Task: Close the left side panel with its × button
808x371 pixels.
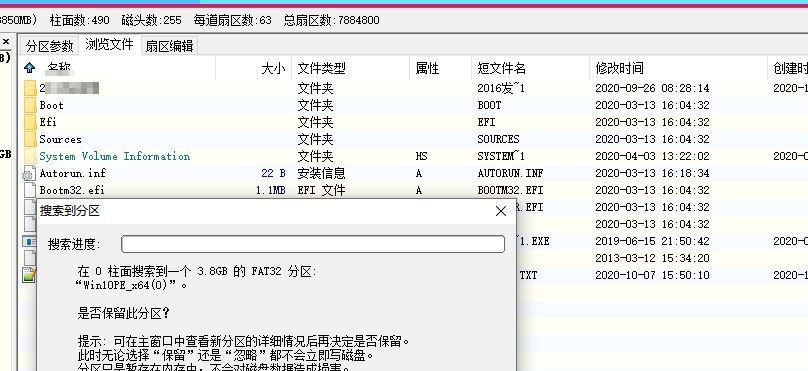Action: 6,41
